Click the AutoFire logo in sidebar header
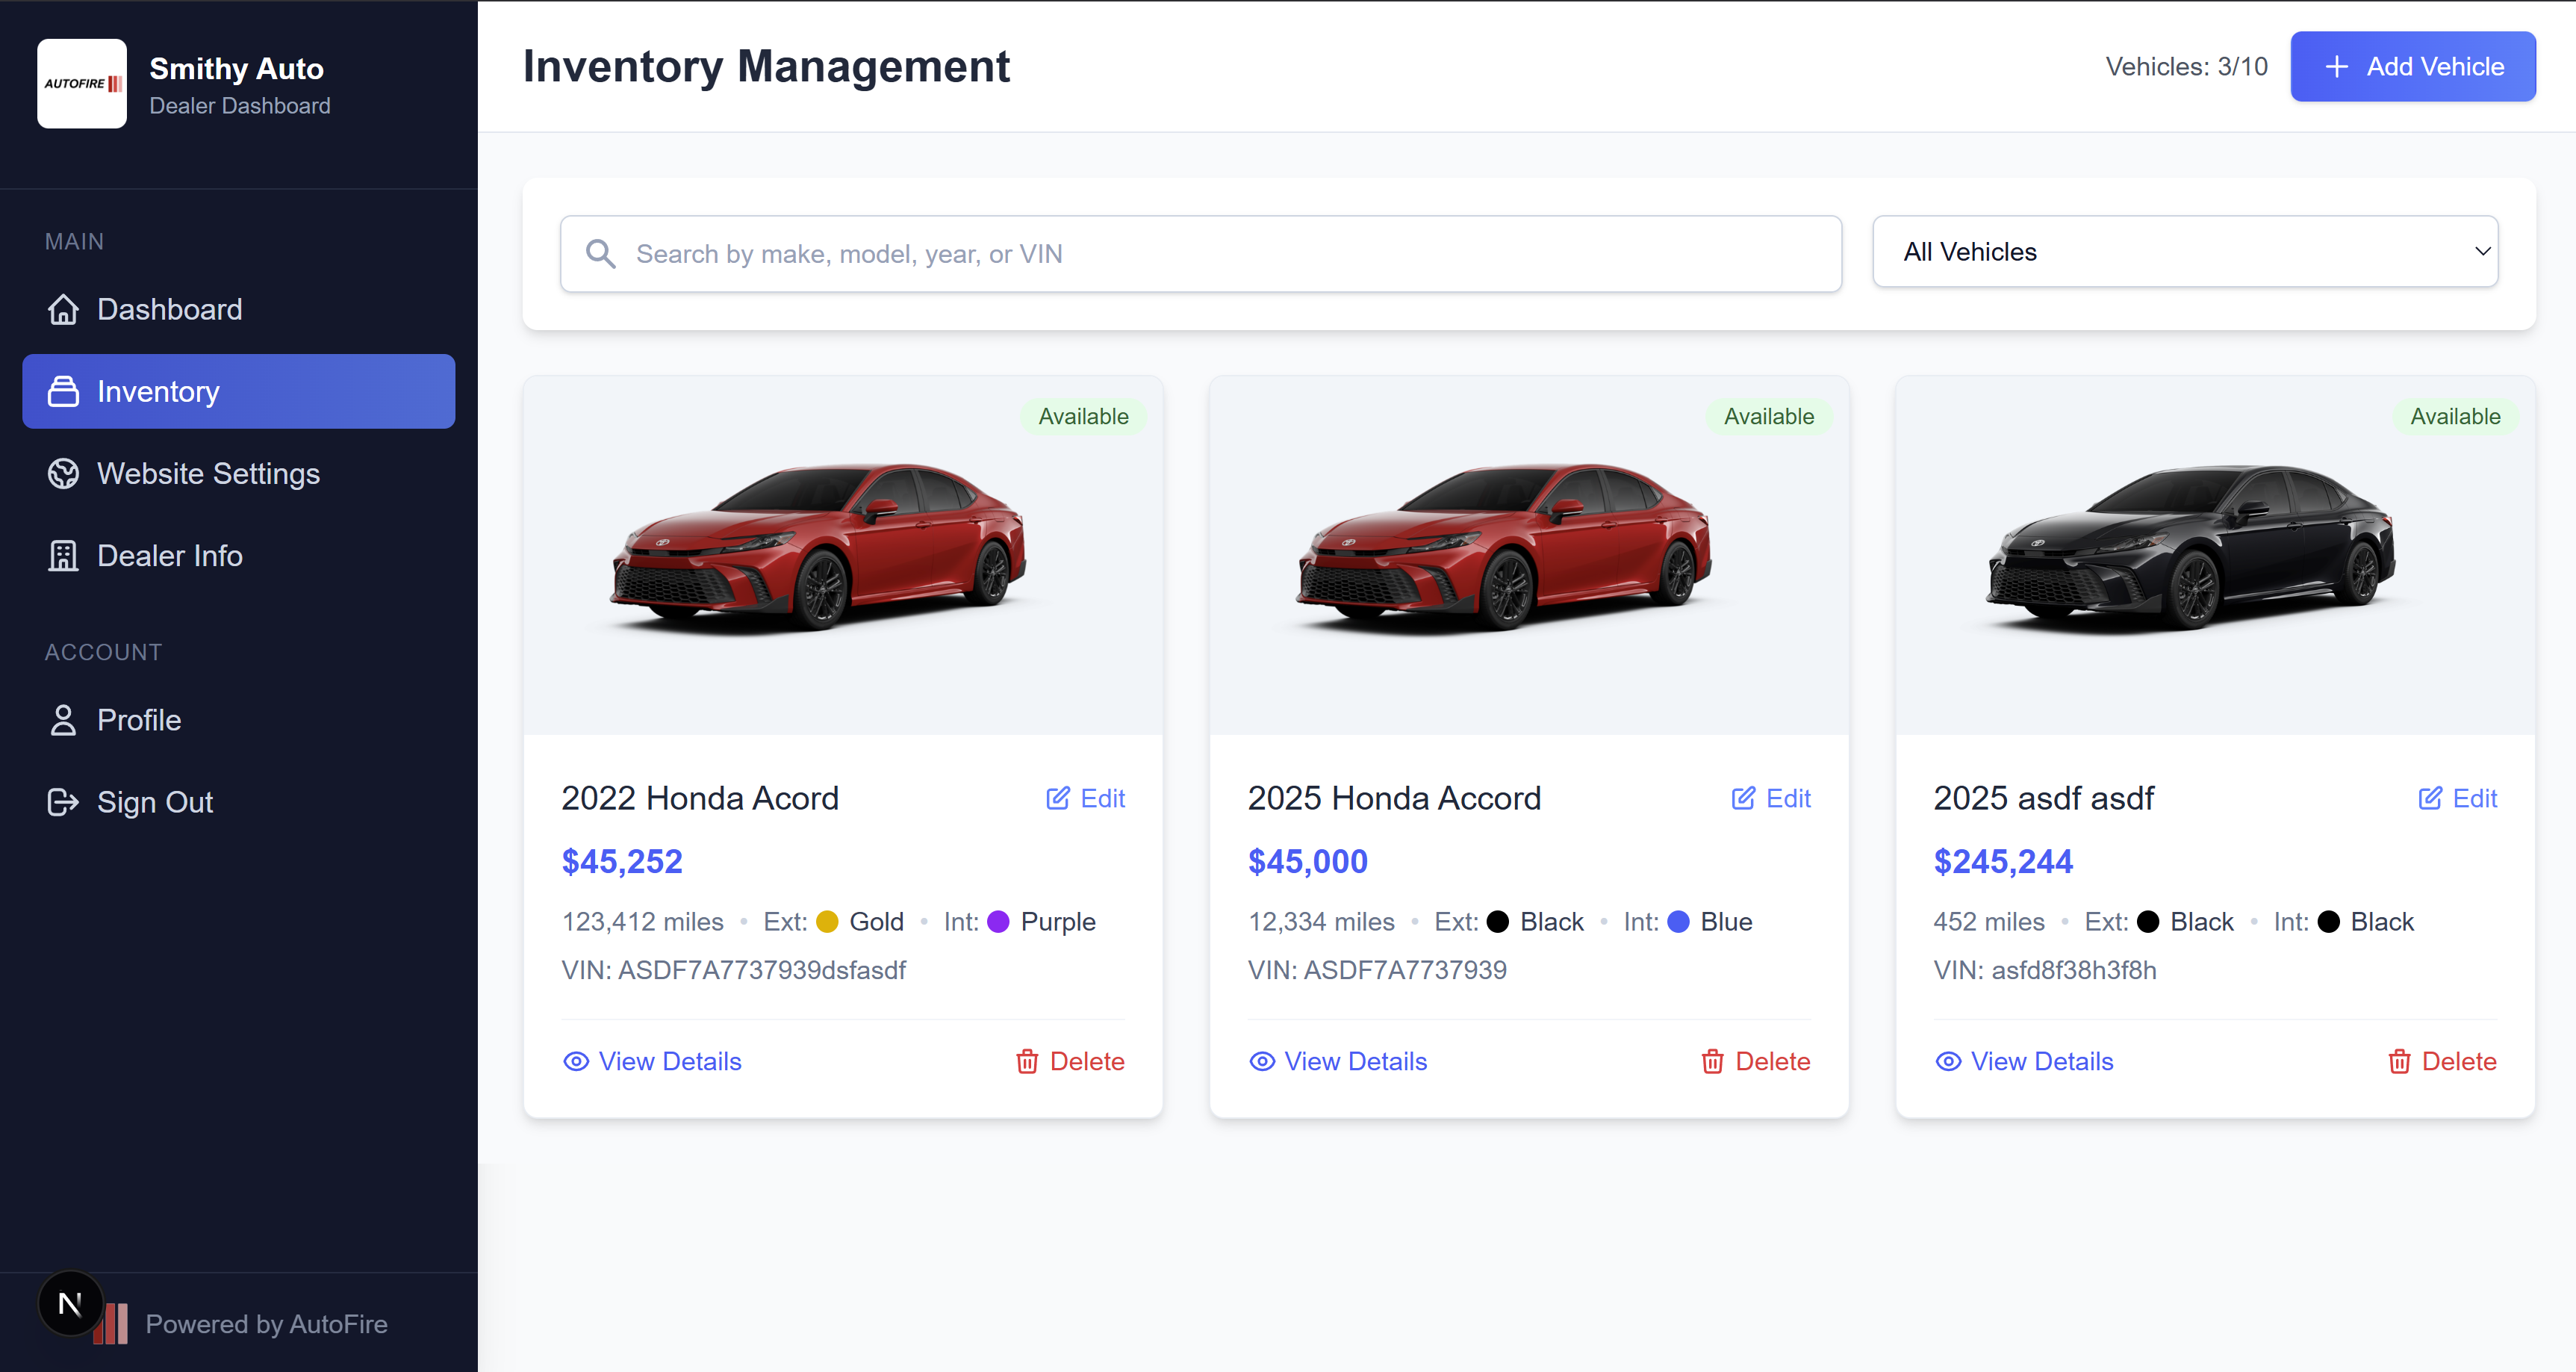 pos(82,84)
